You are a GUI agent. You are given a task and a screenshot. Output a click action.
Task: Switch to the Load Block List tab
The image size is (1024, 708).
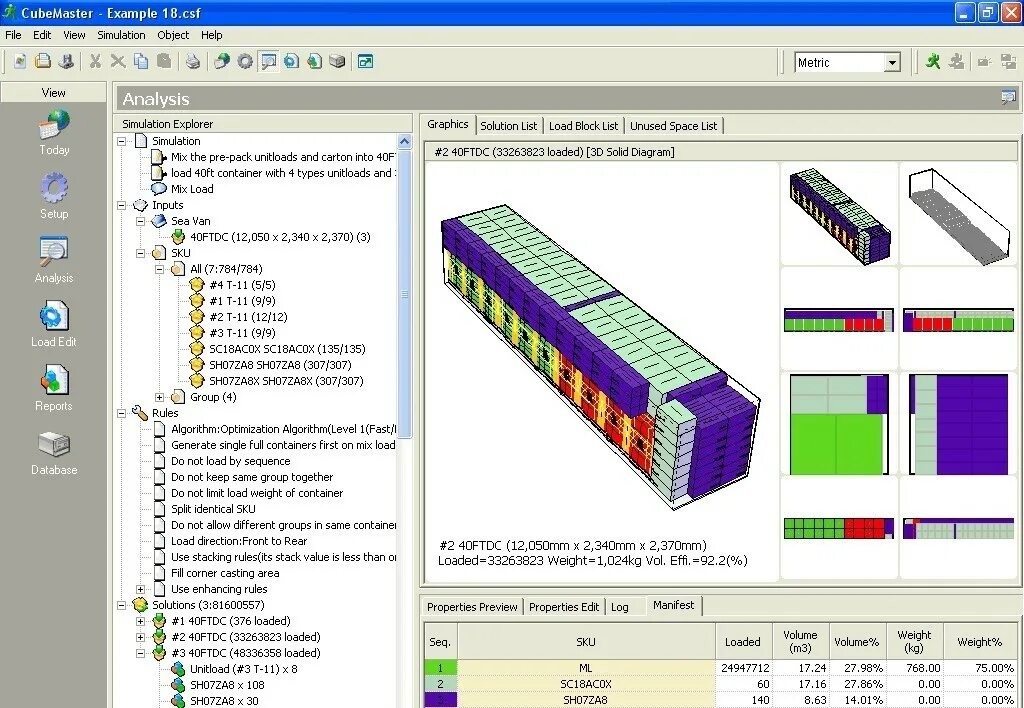point(583,126)
